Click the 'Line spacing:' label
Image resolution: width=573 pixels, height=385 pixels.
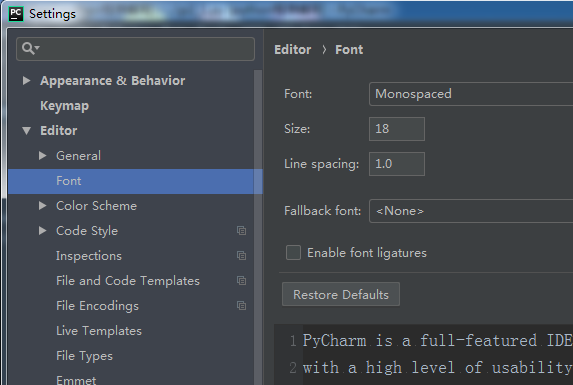[x=322, y=164]
